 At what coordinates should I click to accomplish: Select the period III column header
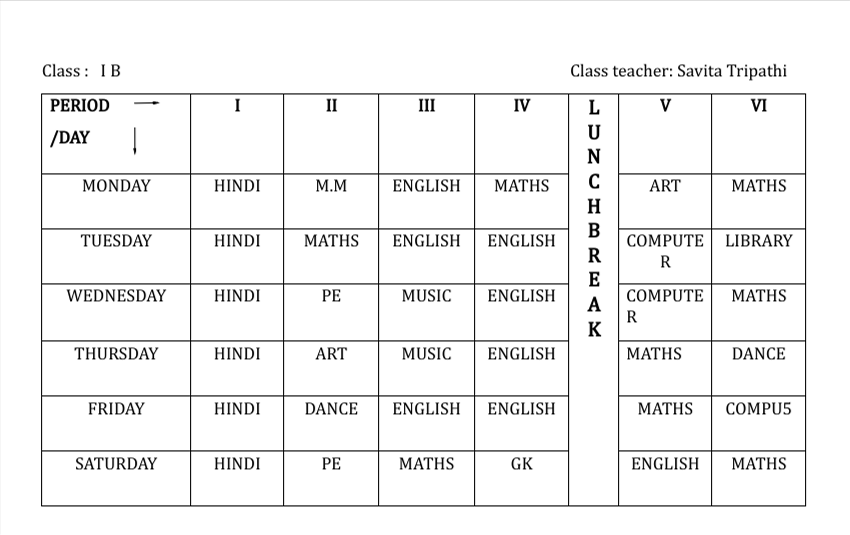(426, 105)
